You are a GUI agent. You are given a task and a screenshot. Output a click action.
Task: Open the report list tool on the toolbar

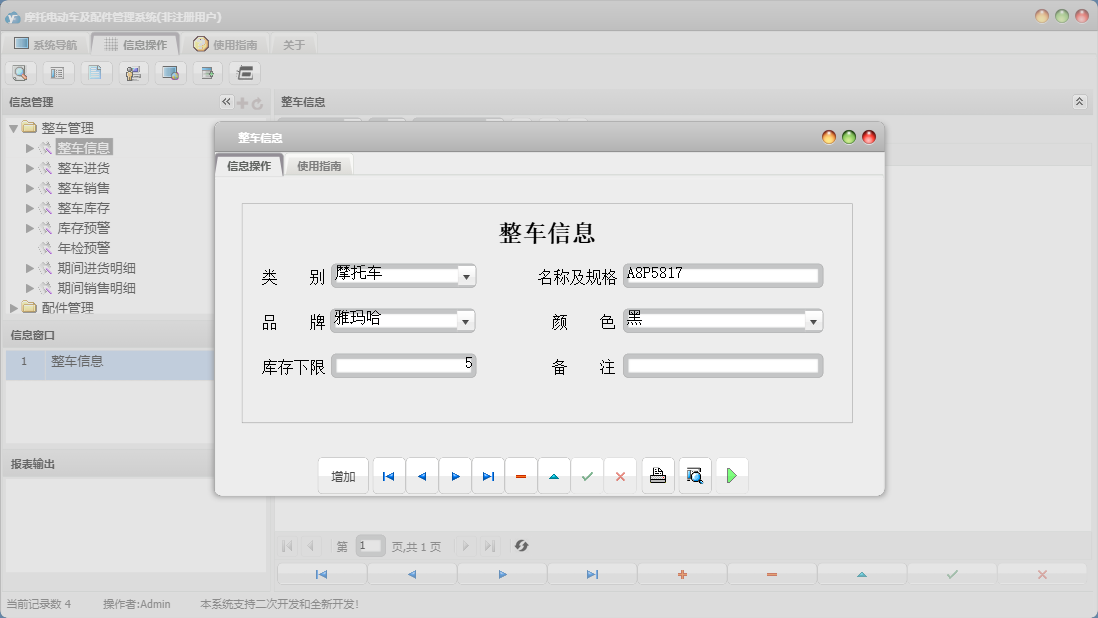pos(58,72)
